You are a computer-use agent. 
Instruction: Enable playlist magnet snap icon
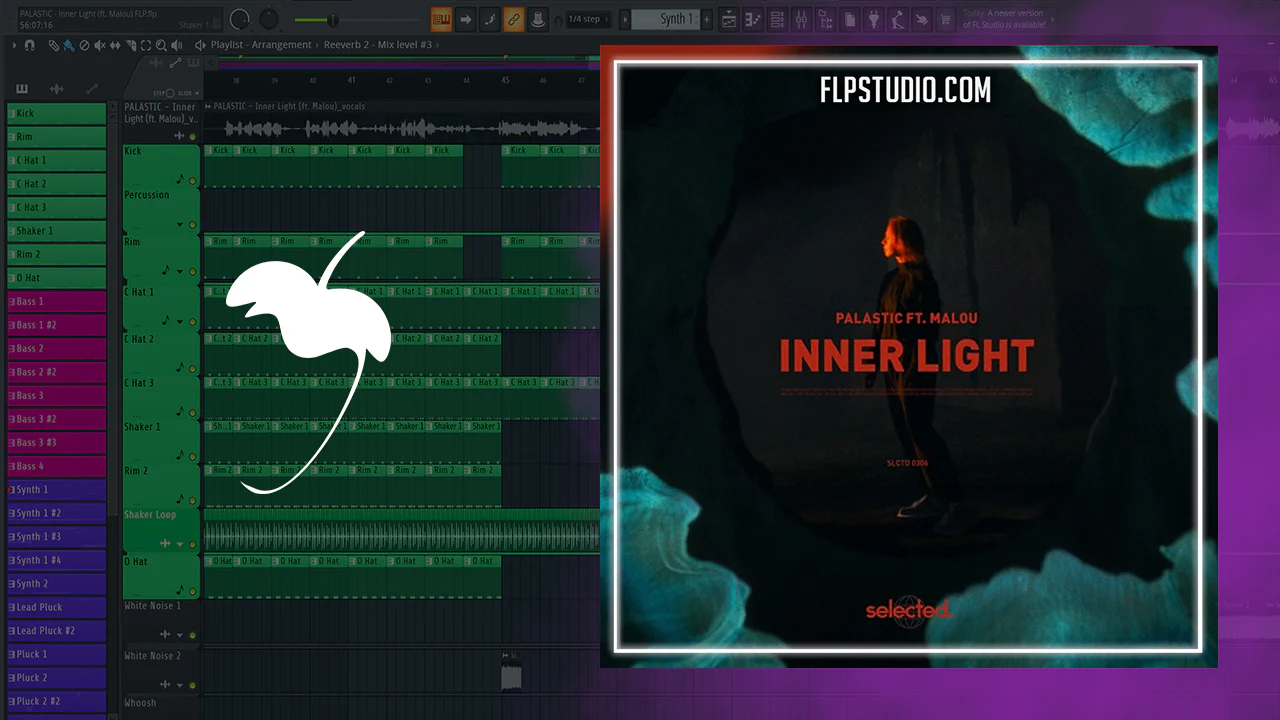pyautogui.click(x=29, y=45)
